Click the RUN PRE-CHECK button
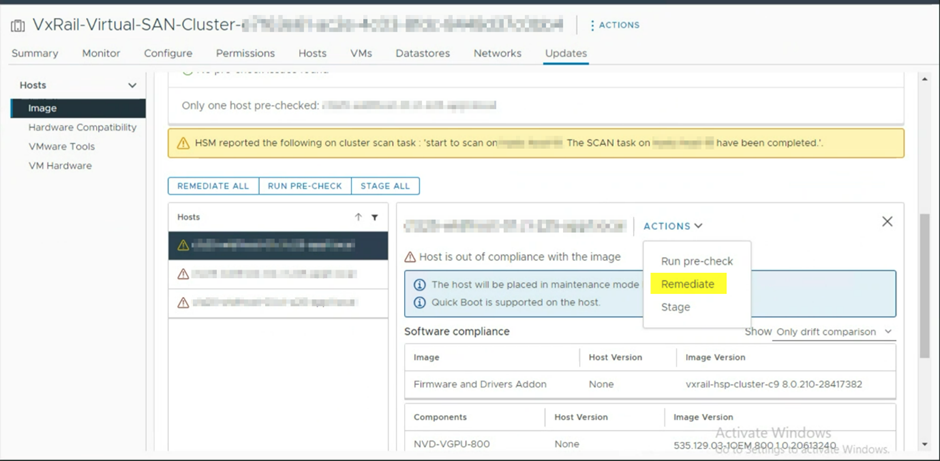 (305, 186)
